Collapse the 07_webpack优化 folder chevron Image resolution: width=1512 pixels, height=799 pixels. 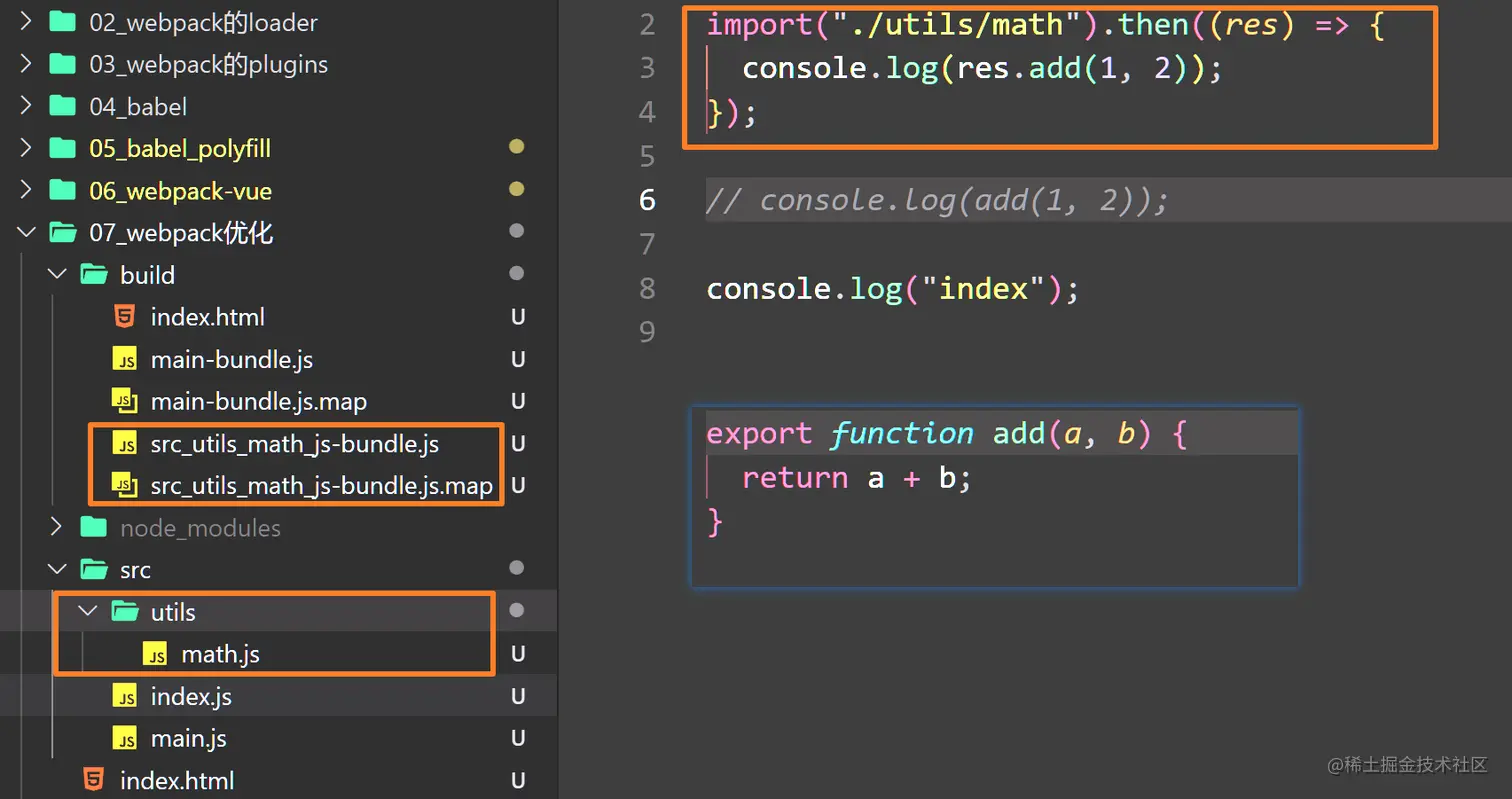26,233
